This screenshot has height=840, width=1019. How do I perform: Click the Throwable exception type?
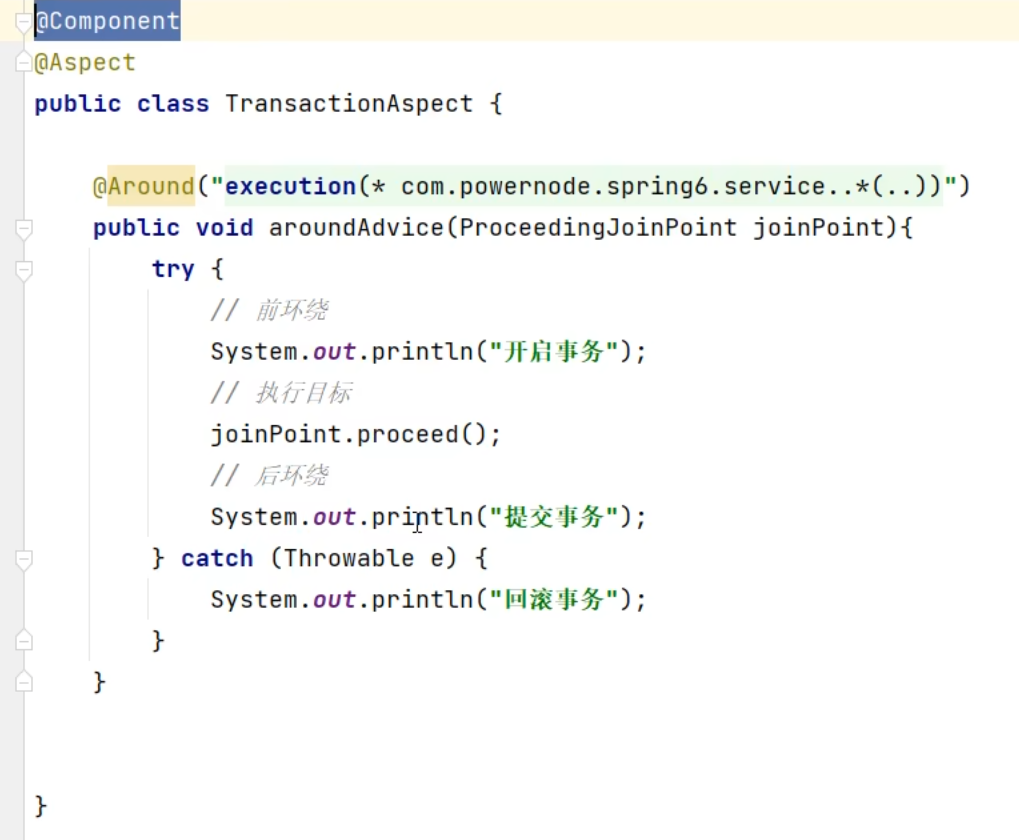click(348, 558)
